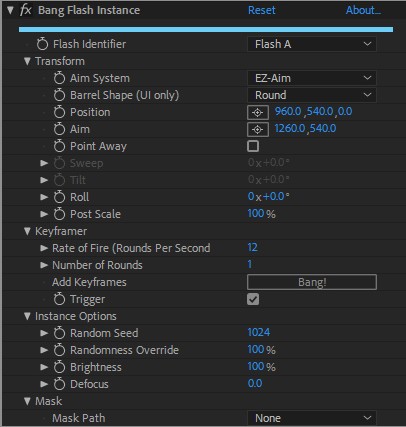406x427 pixels.
Task: Click the Reset link
Action: tap(262, 10)
